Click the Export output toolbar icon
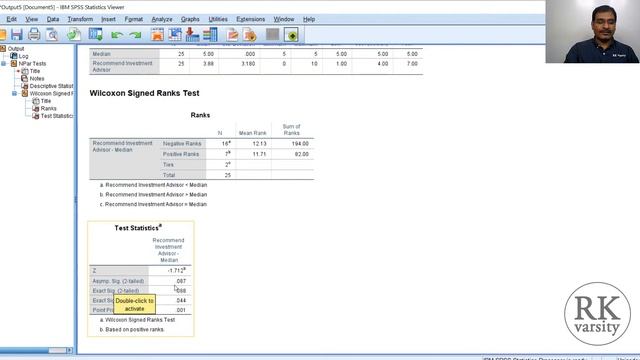The height and width of the screenshot is (360, 640). click(74, 35)
